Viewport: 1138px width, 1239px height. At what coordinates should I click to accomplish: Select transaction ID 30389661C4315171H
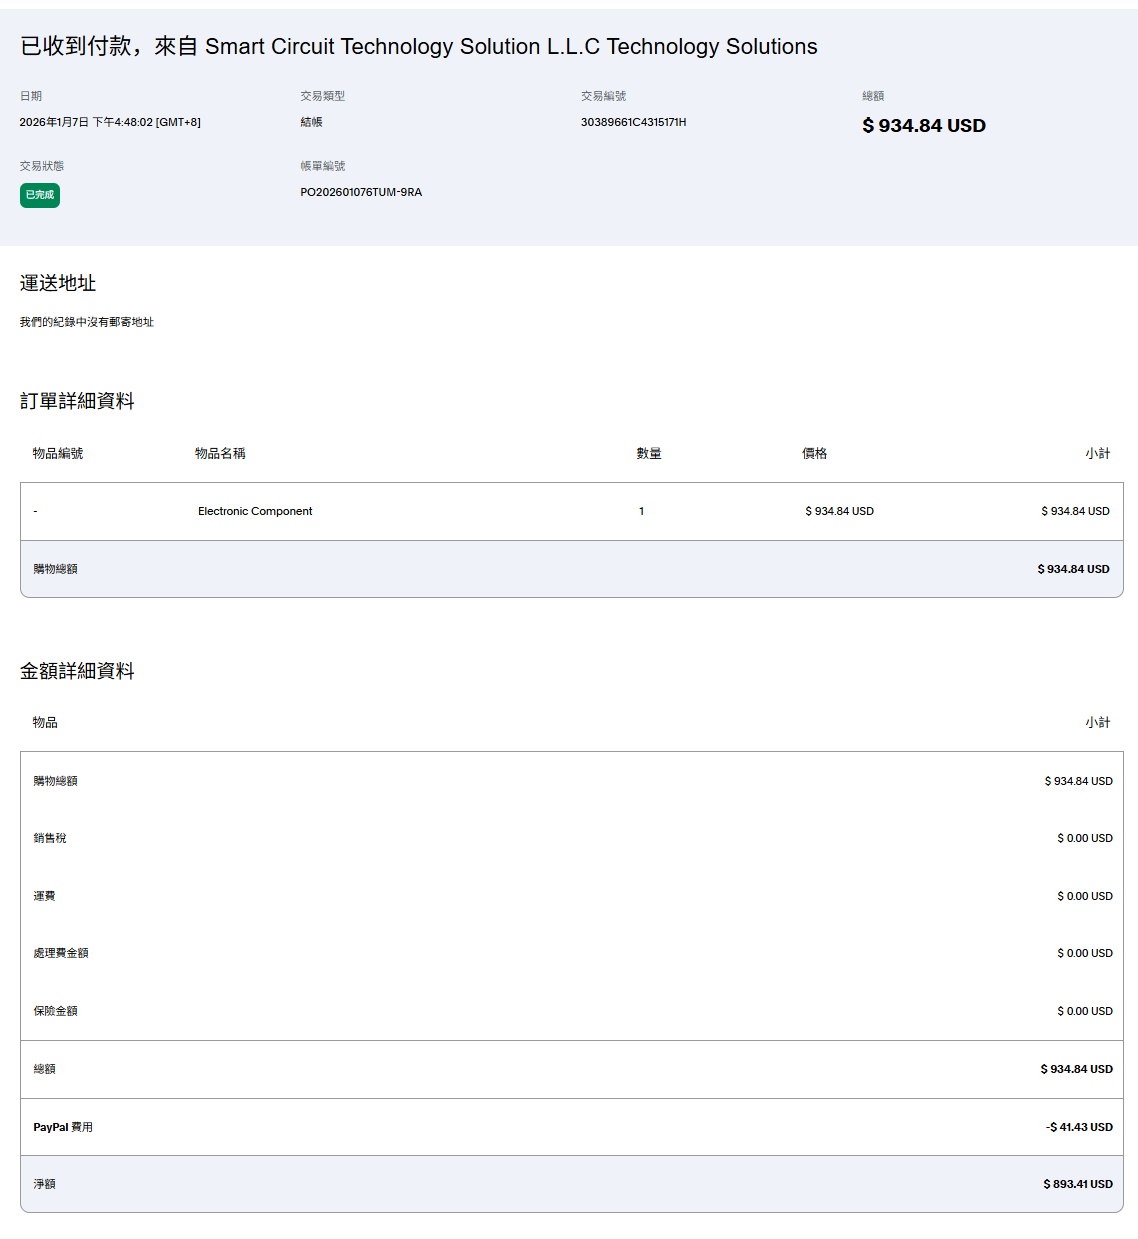point(633,122)
